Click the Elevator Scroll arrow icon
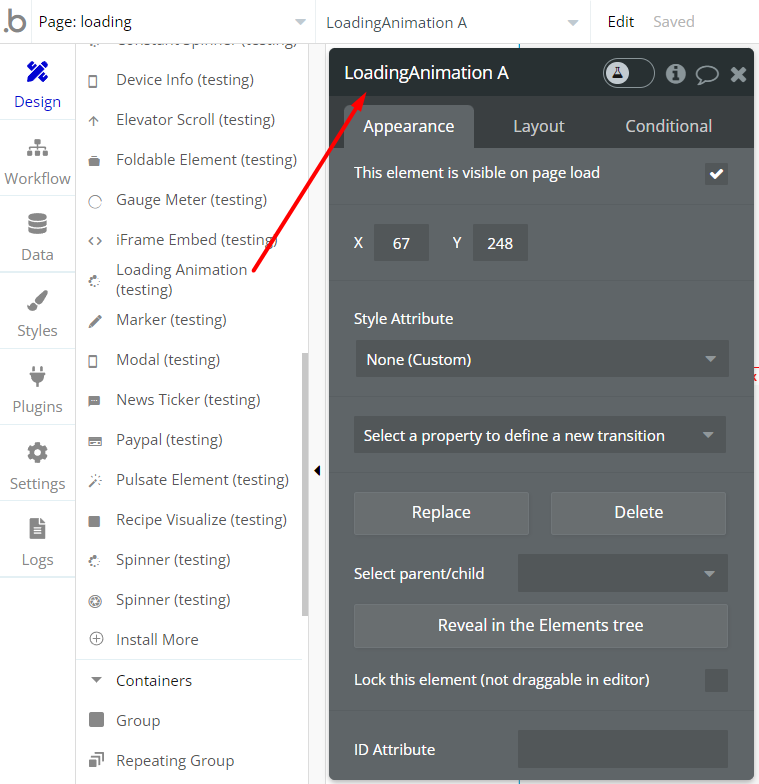The image size is (759, 784). pyautogui.click(x=94, y=120)
